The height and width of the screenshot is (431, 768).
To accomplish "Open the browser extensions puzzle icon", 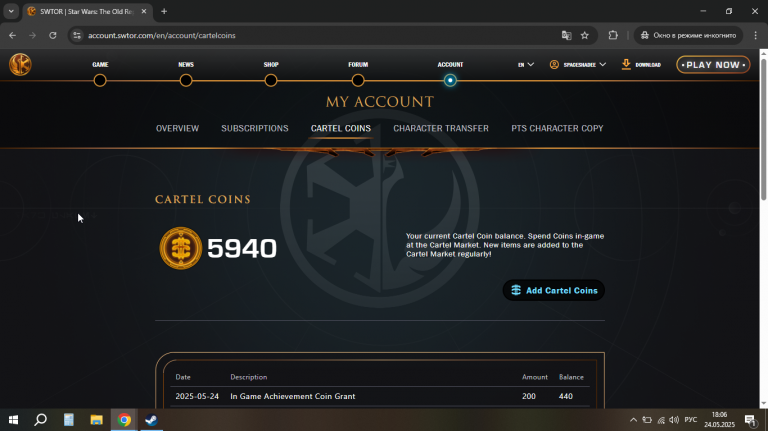I will 613,35.
